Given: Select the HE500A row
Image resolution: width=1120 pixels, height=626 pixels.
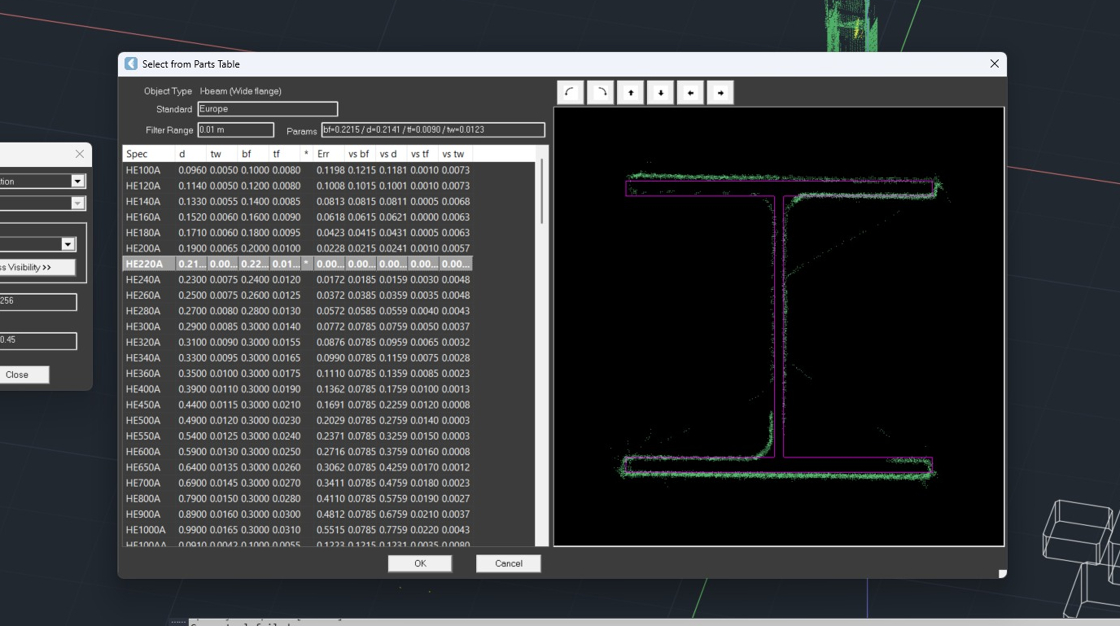Looking at the screenshot, I should pos(297,420).
